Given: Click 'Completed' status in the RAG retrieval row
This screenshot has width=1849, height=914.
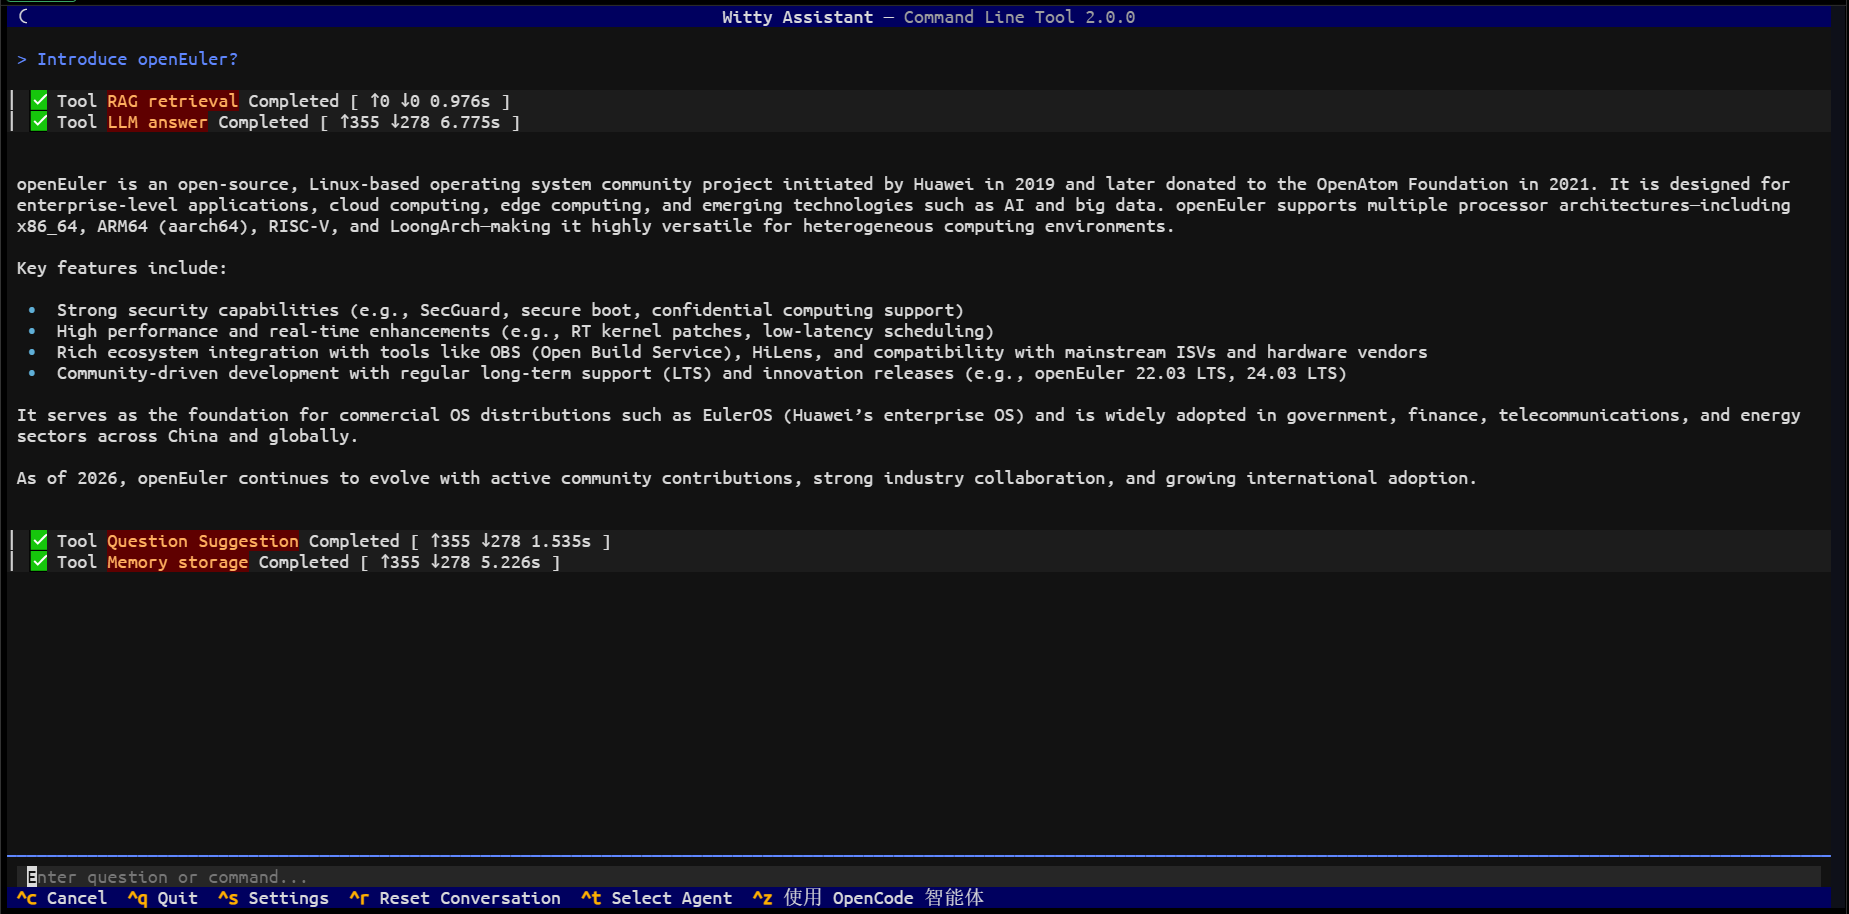Looking at the screenshot, I should click(293, 101).
